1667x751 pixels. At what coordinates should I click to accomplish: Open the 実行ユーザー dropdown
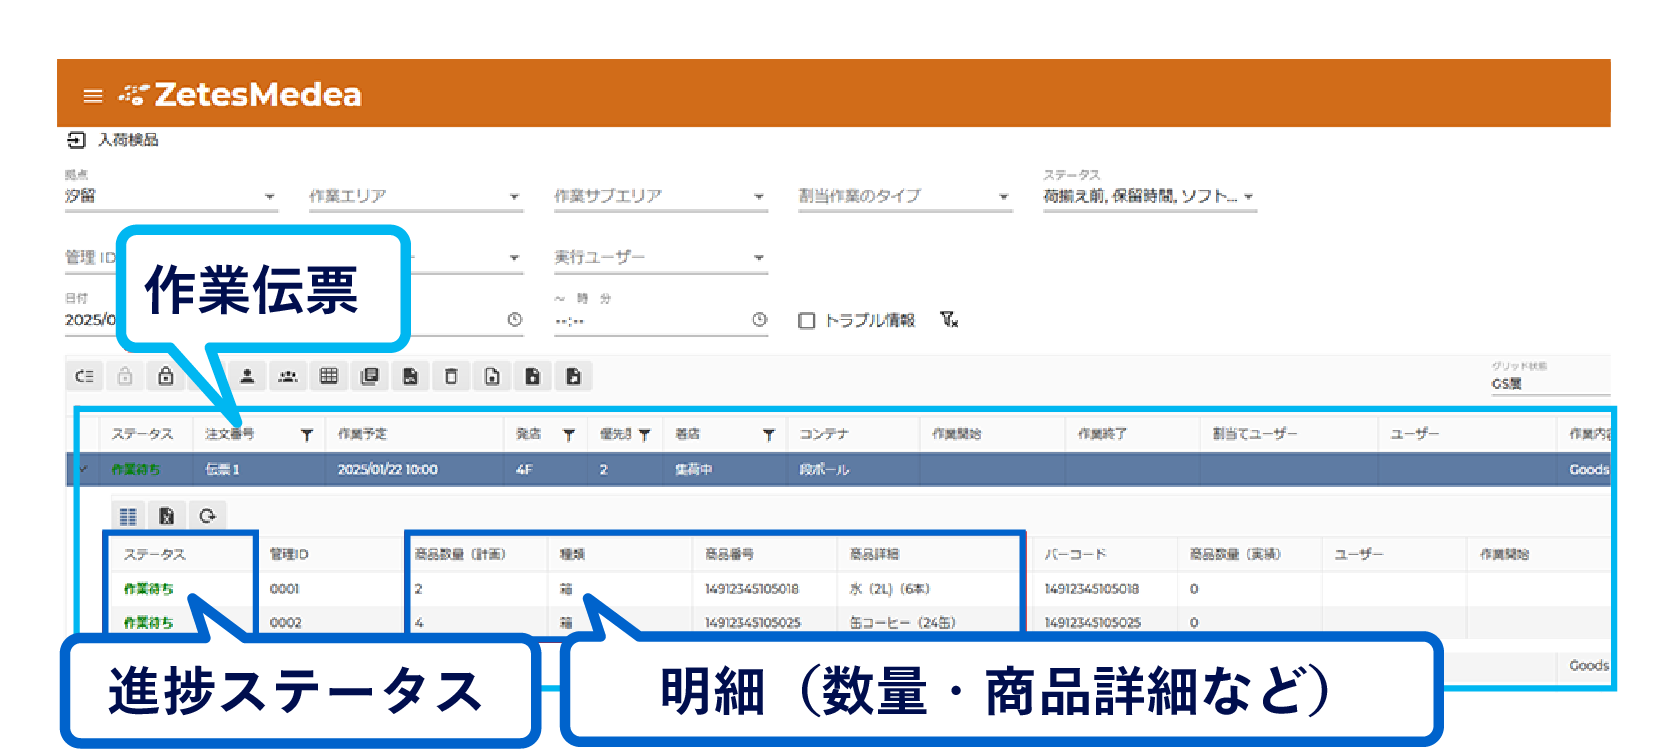pyautogui.click(x=660, y=258)
